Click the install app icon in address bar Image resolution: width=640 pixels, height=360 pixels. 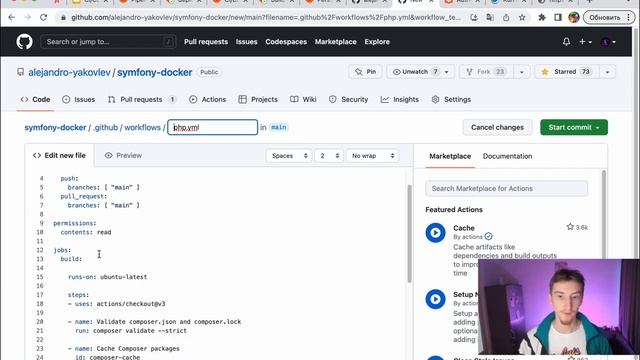tap(474, 18)
